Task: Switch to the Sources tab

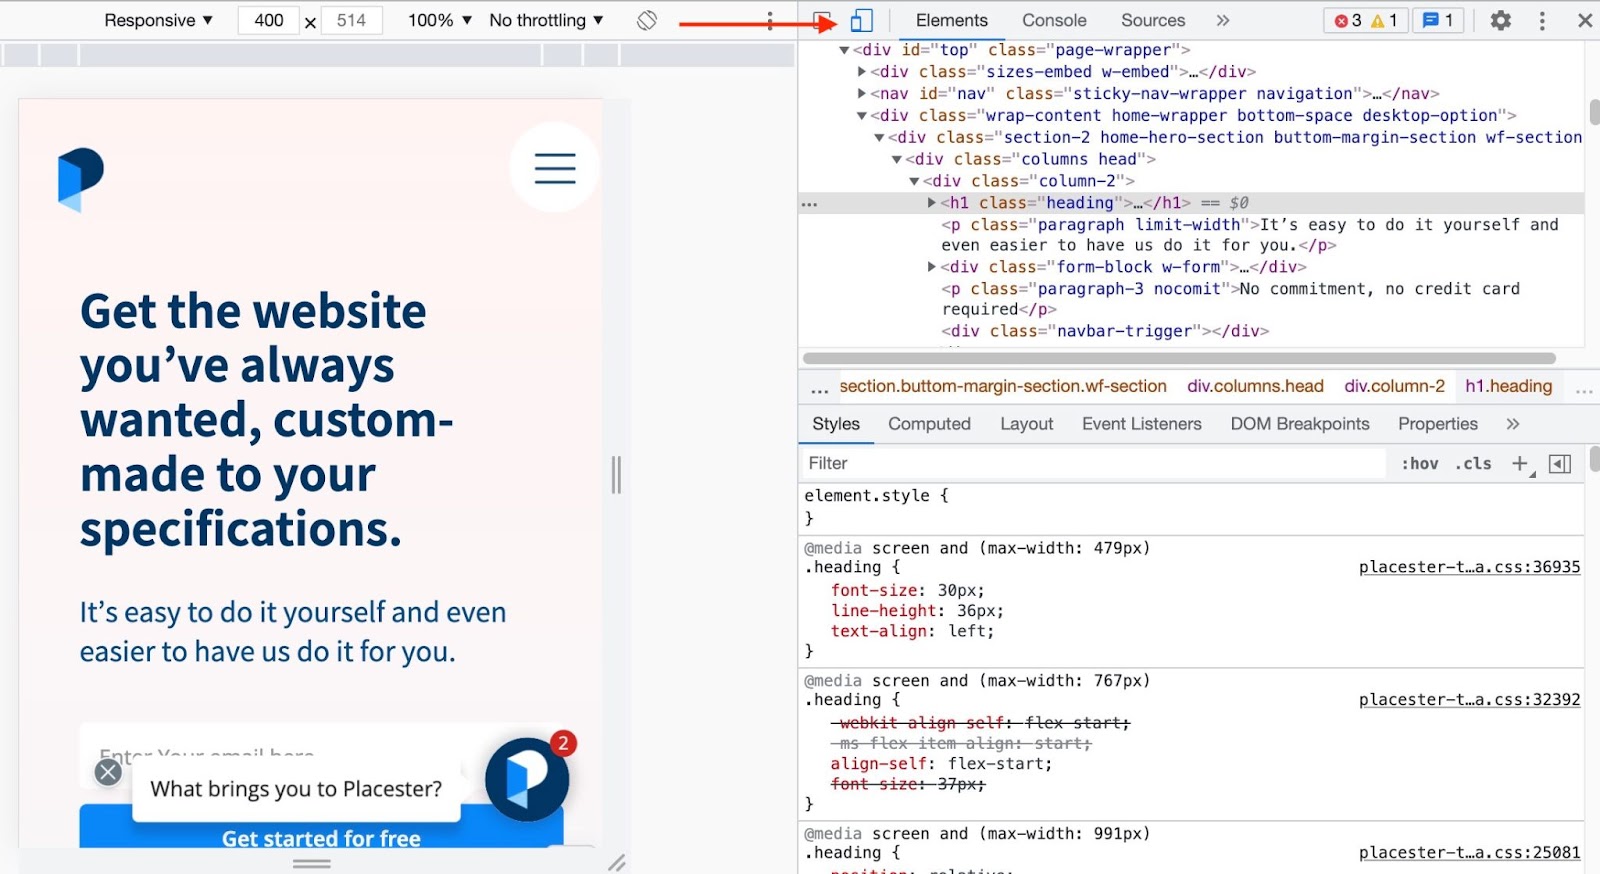Action: [1153, 20]
